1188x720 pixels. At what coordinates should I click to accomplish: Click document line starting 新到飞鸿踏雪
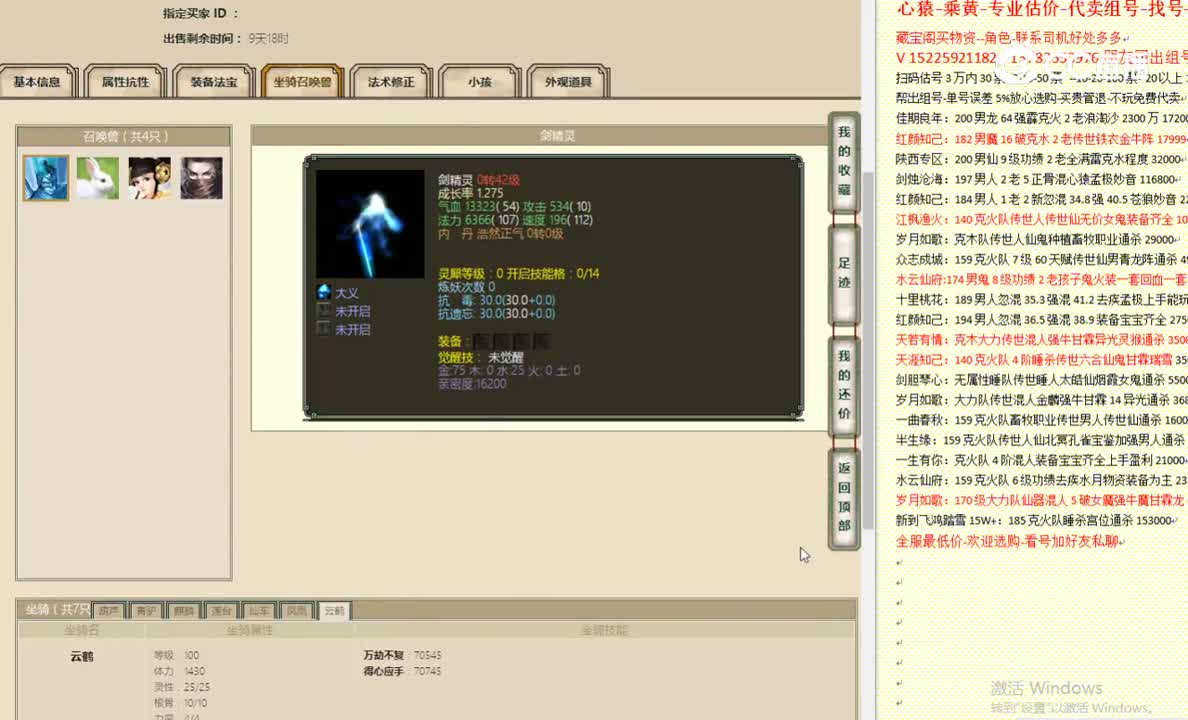pyautogui.click(x=1037, y=520)
